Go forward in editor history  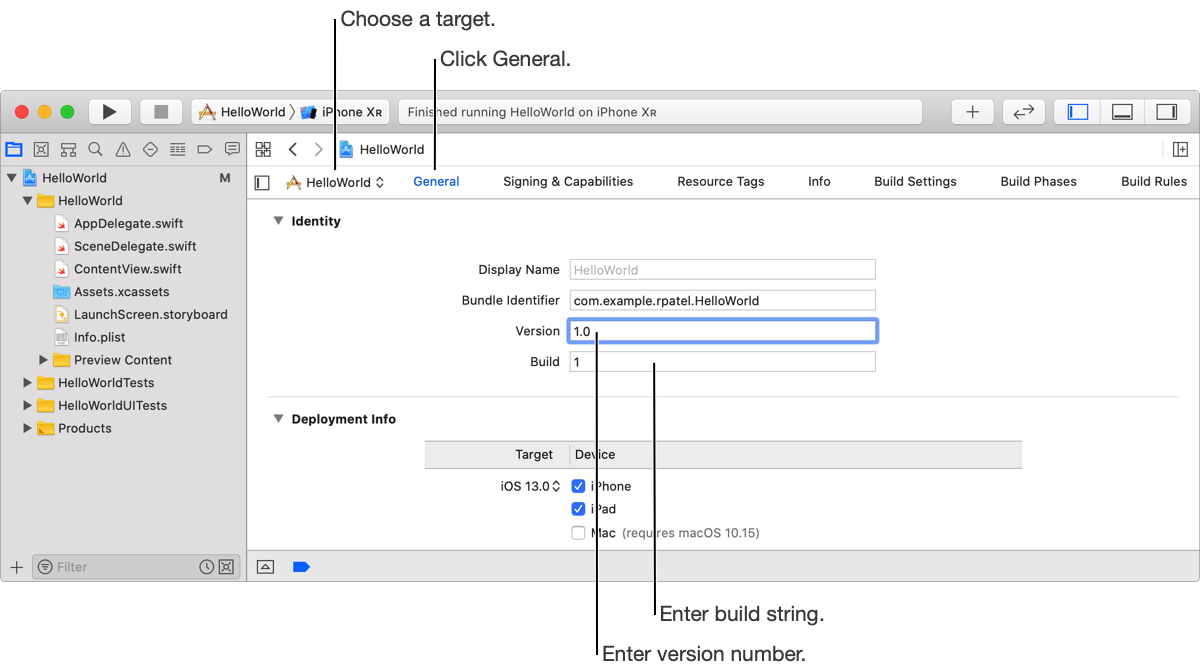point(319,149)
